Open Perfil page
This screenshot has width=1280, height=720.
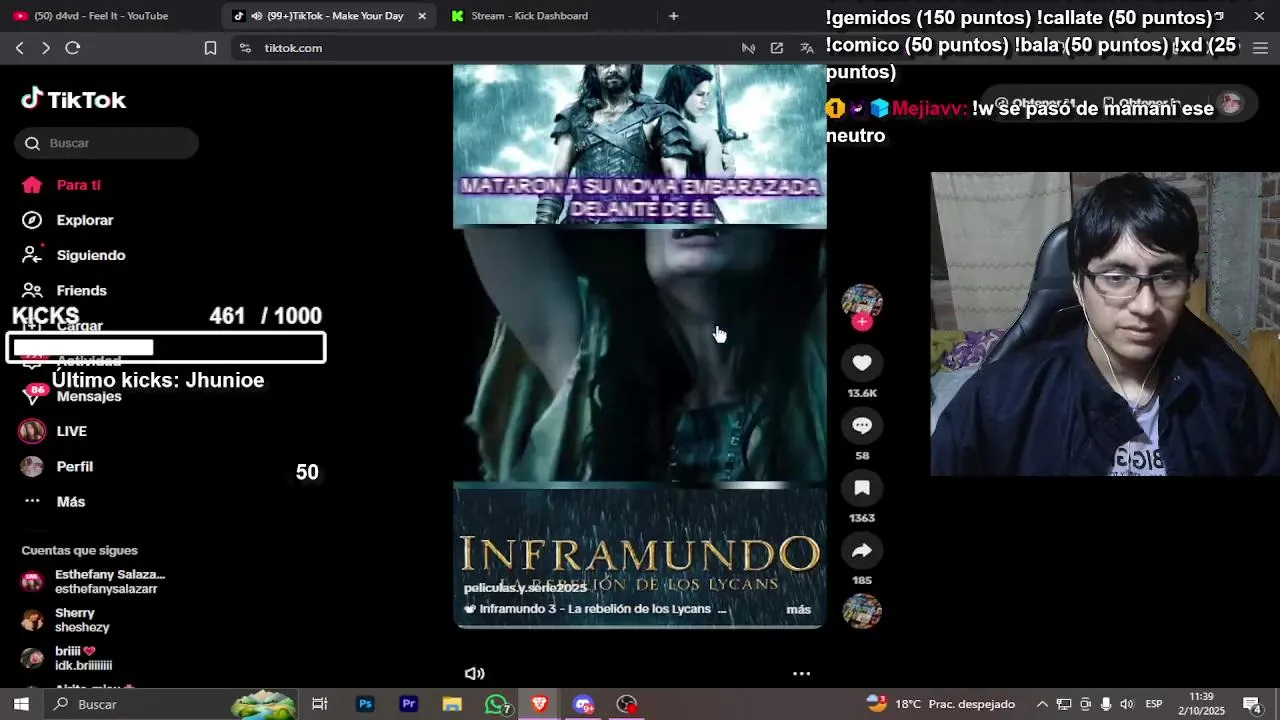tap(57, 467)
